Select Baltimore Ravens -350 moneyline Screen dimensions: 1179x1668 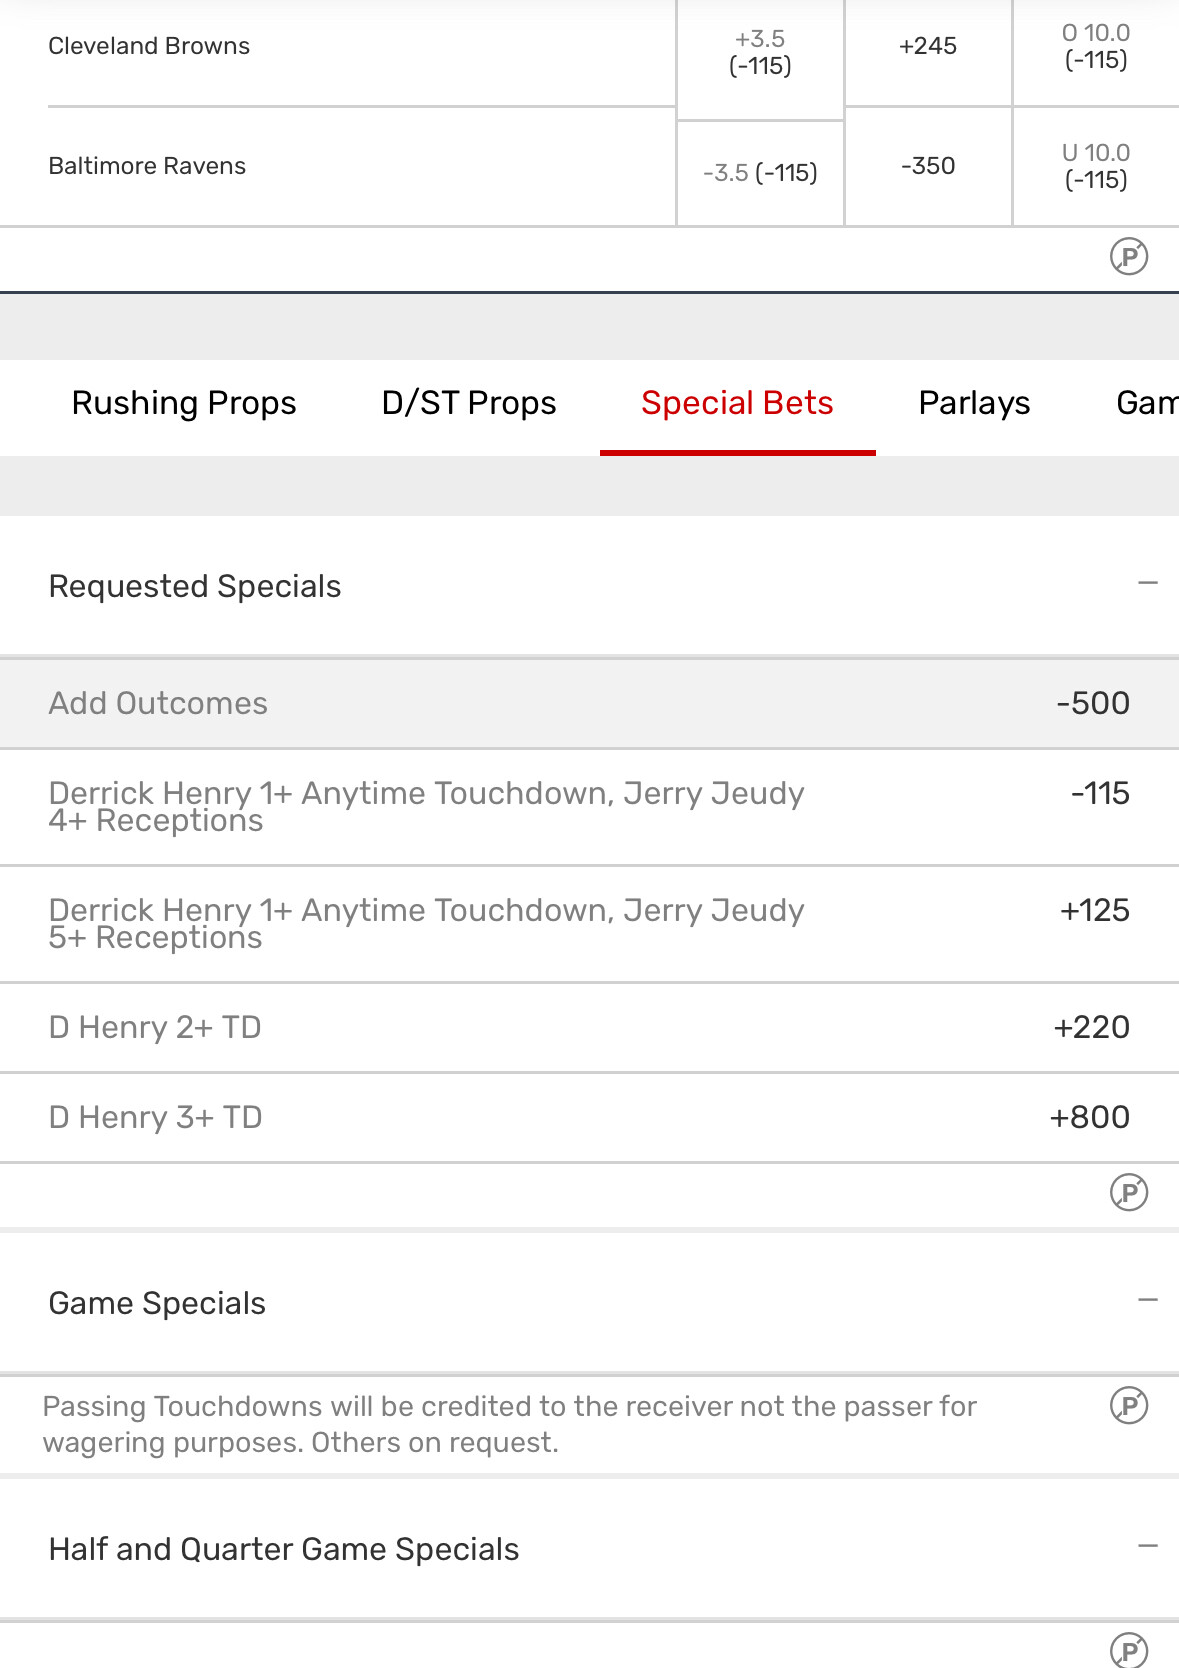pos(928,166)
